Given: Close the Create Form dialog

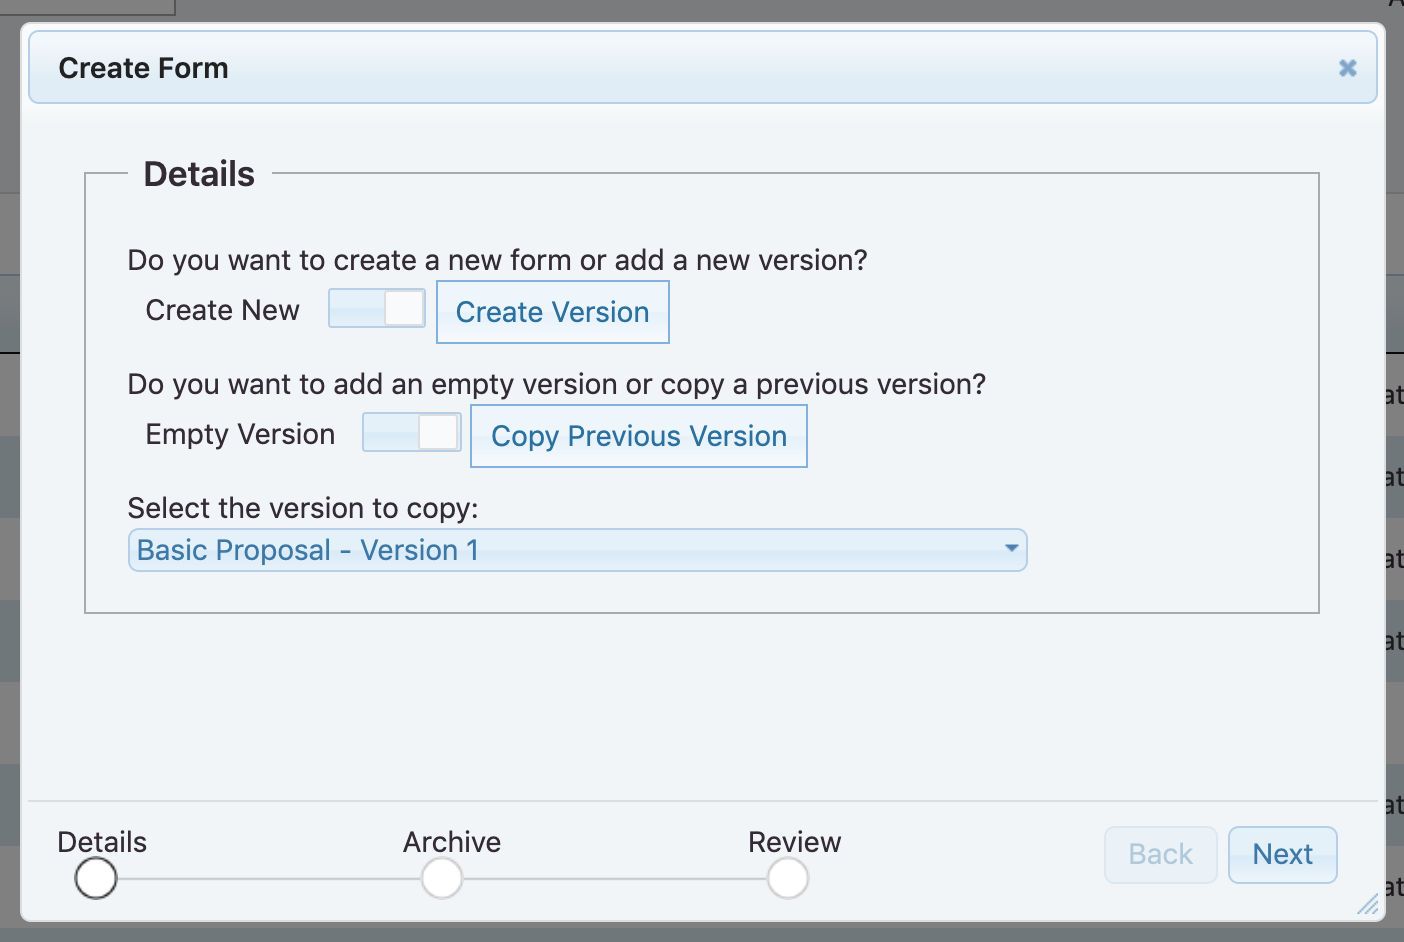Looking at the screenshot, I should tap(1347, 68).
